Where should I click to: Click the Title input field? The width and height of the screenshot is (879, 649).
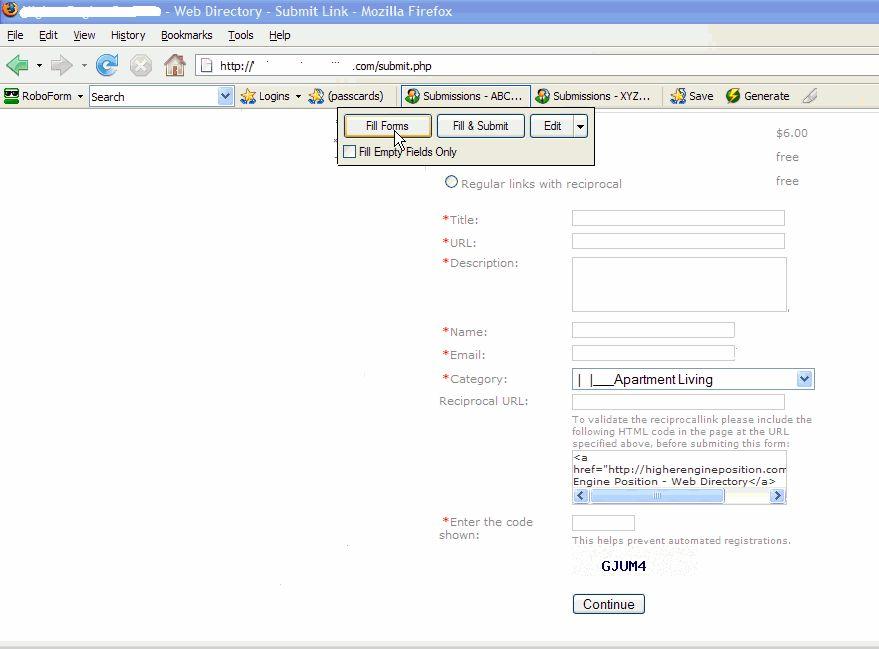coord(678,218)
